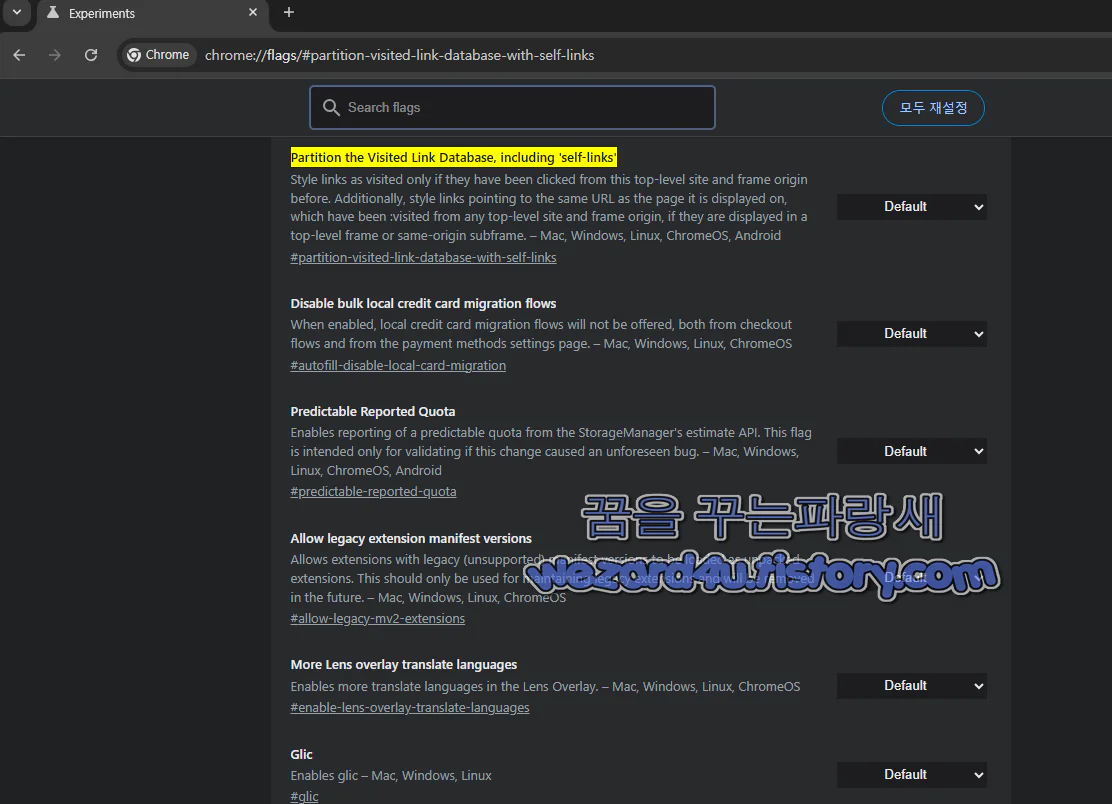Expand the Allow legacy extension manifest versions dropdown

[x=911, y=577]
